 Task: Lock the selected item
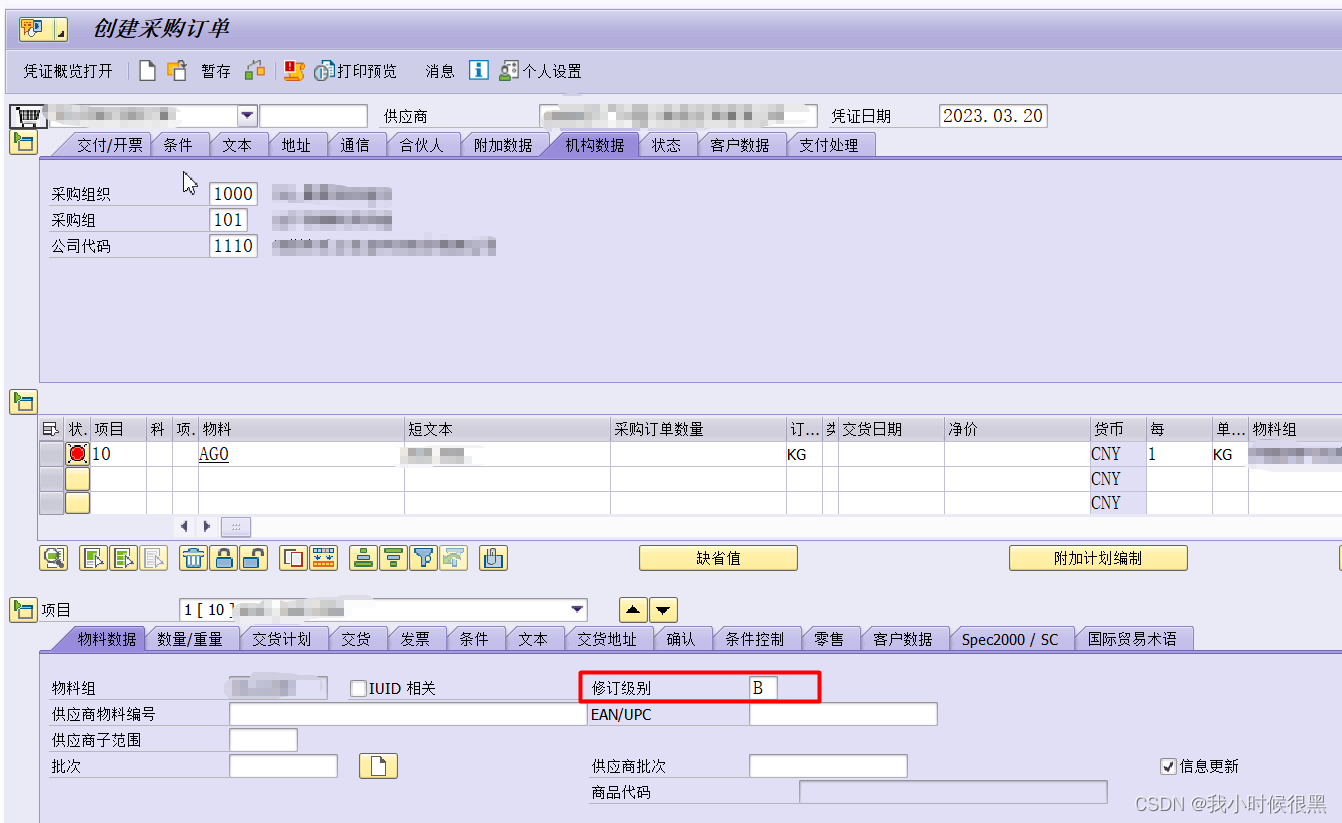click(224, 559)
